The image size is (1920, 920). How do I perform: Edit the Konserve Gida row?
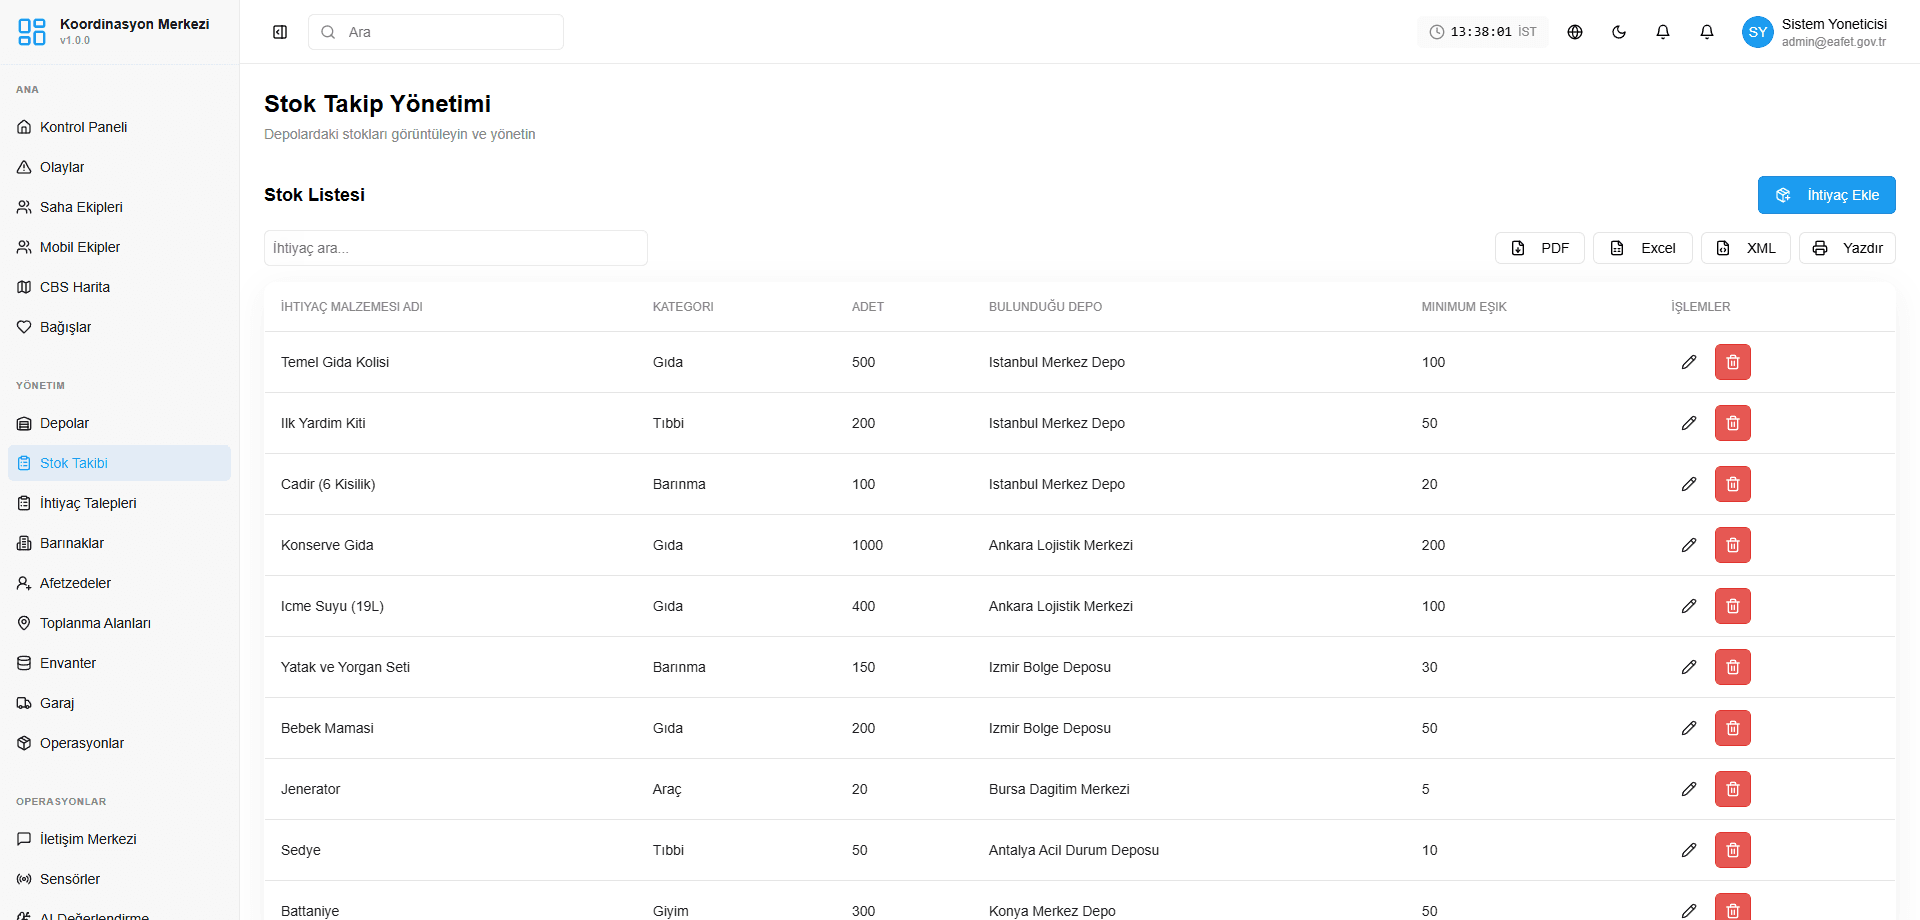pos(1689,545)
